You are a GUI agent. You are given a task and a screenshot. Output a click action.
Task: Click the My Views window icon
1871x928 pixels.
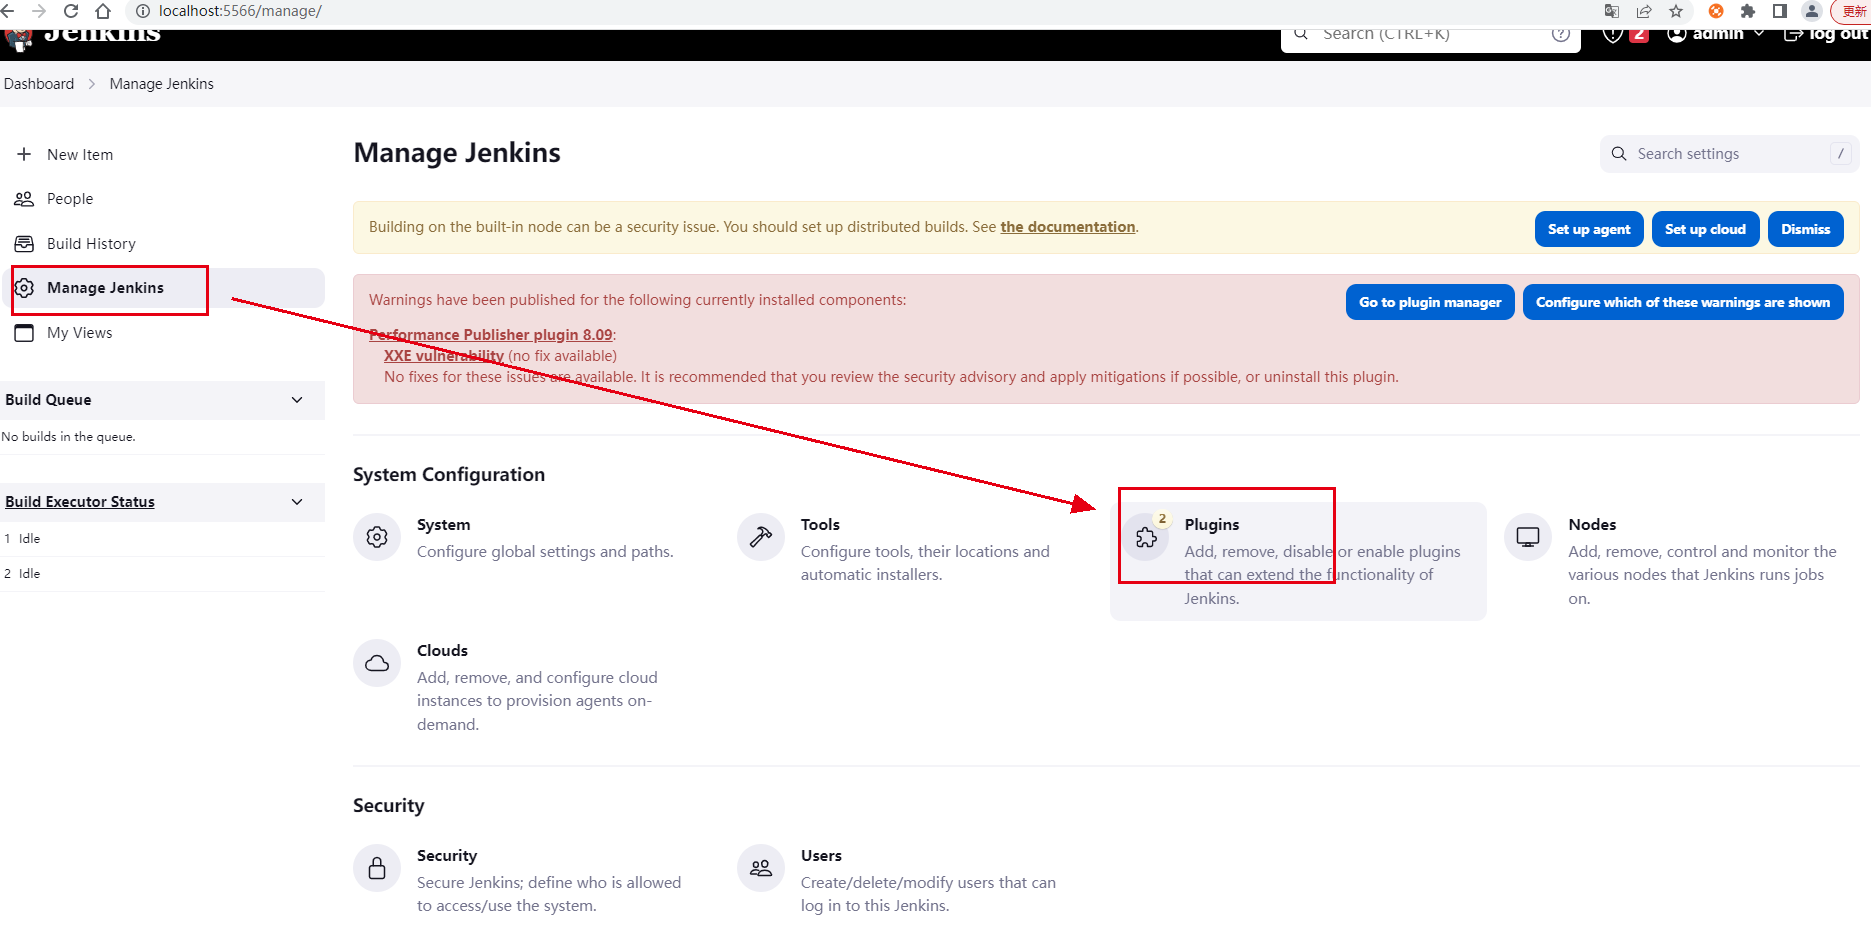point(24,333)
